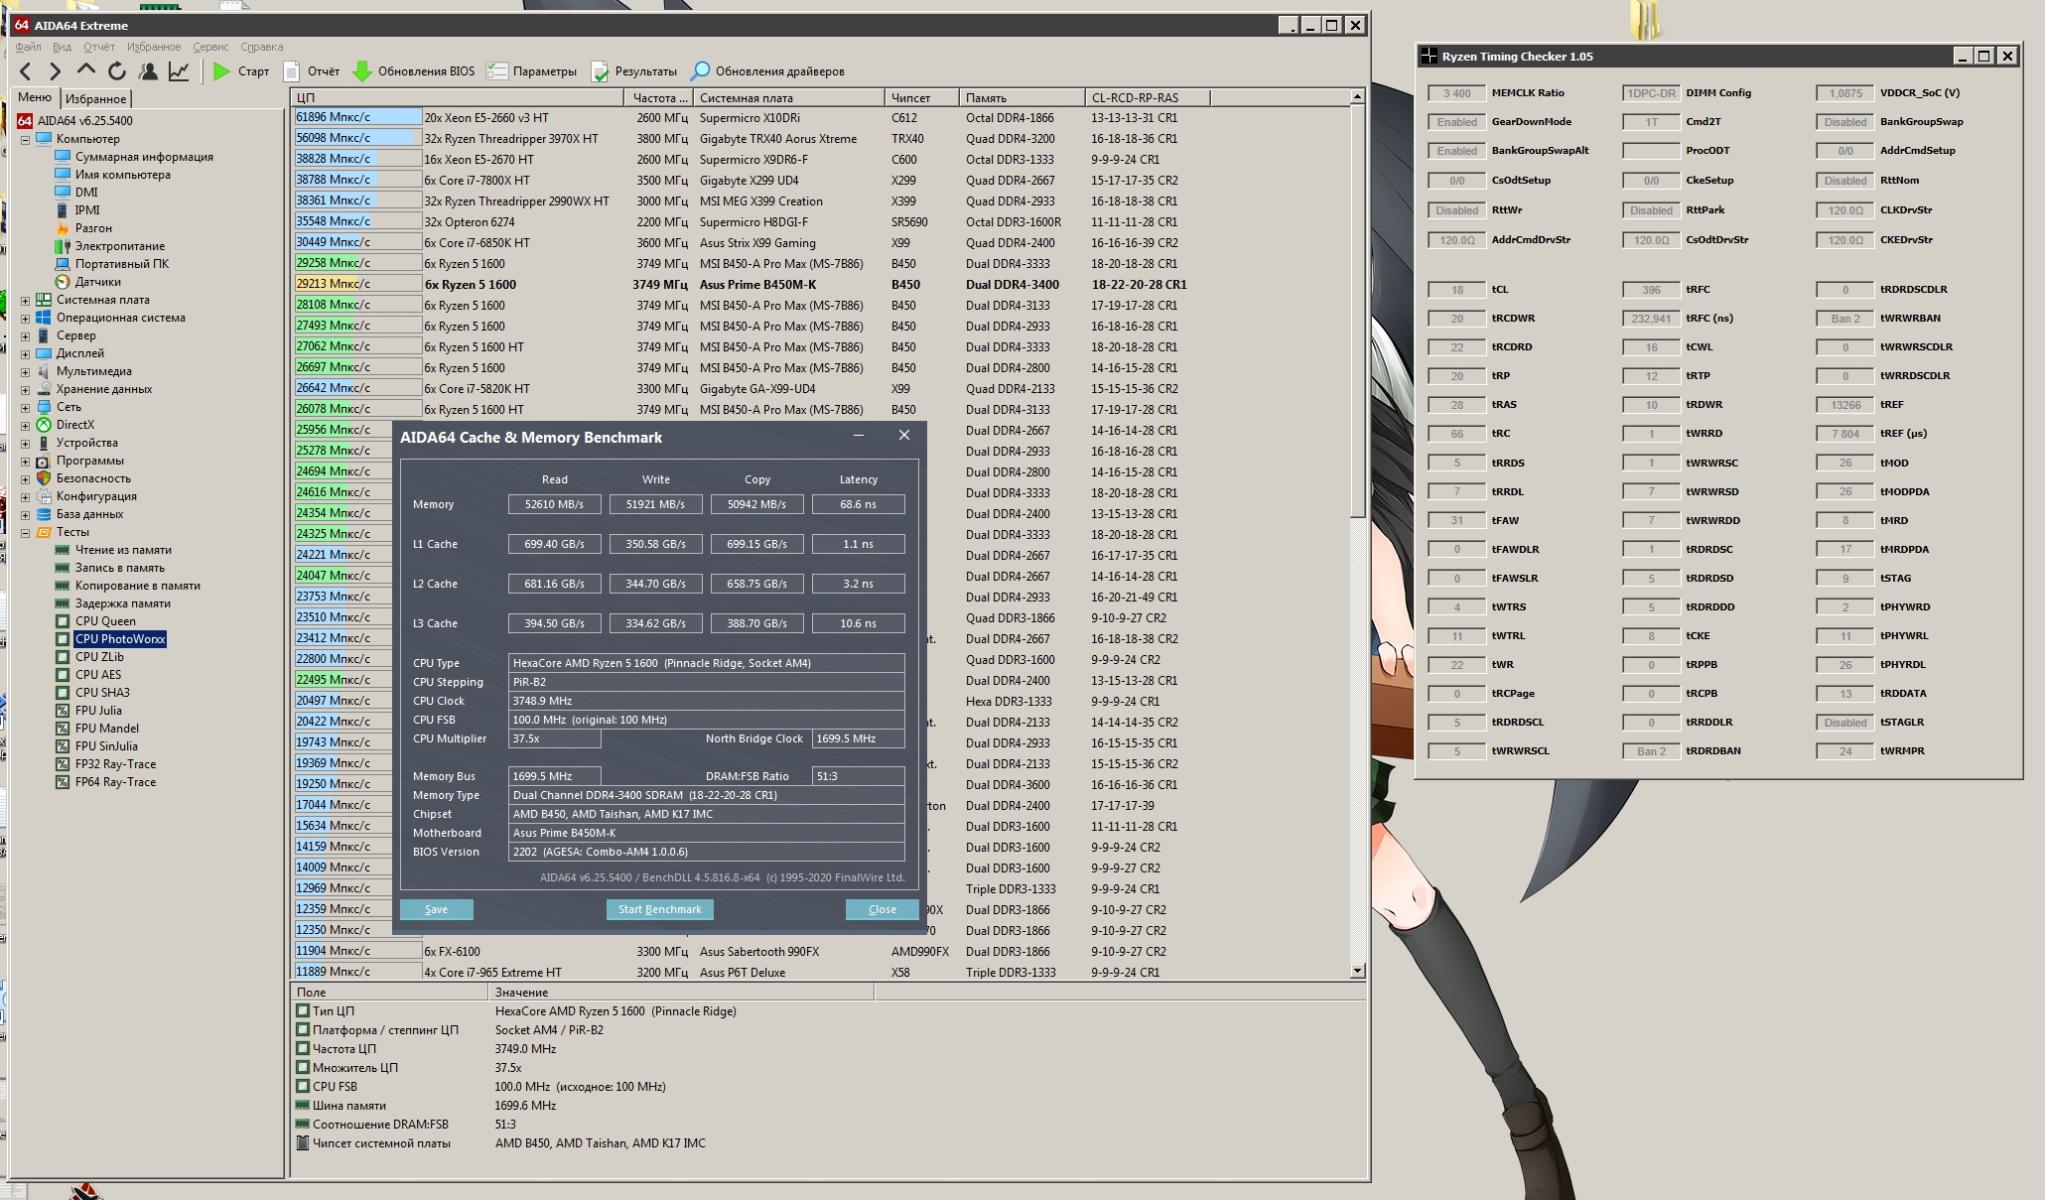Toggle the CPU FSB field checkbox
Screen dimensions: 2045x1200
click(x=302, y=1086)
